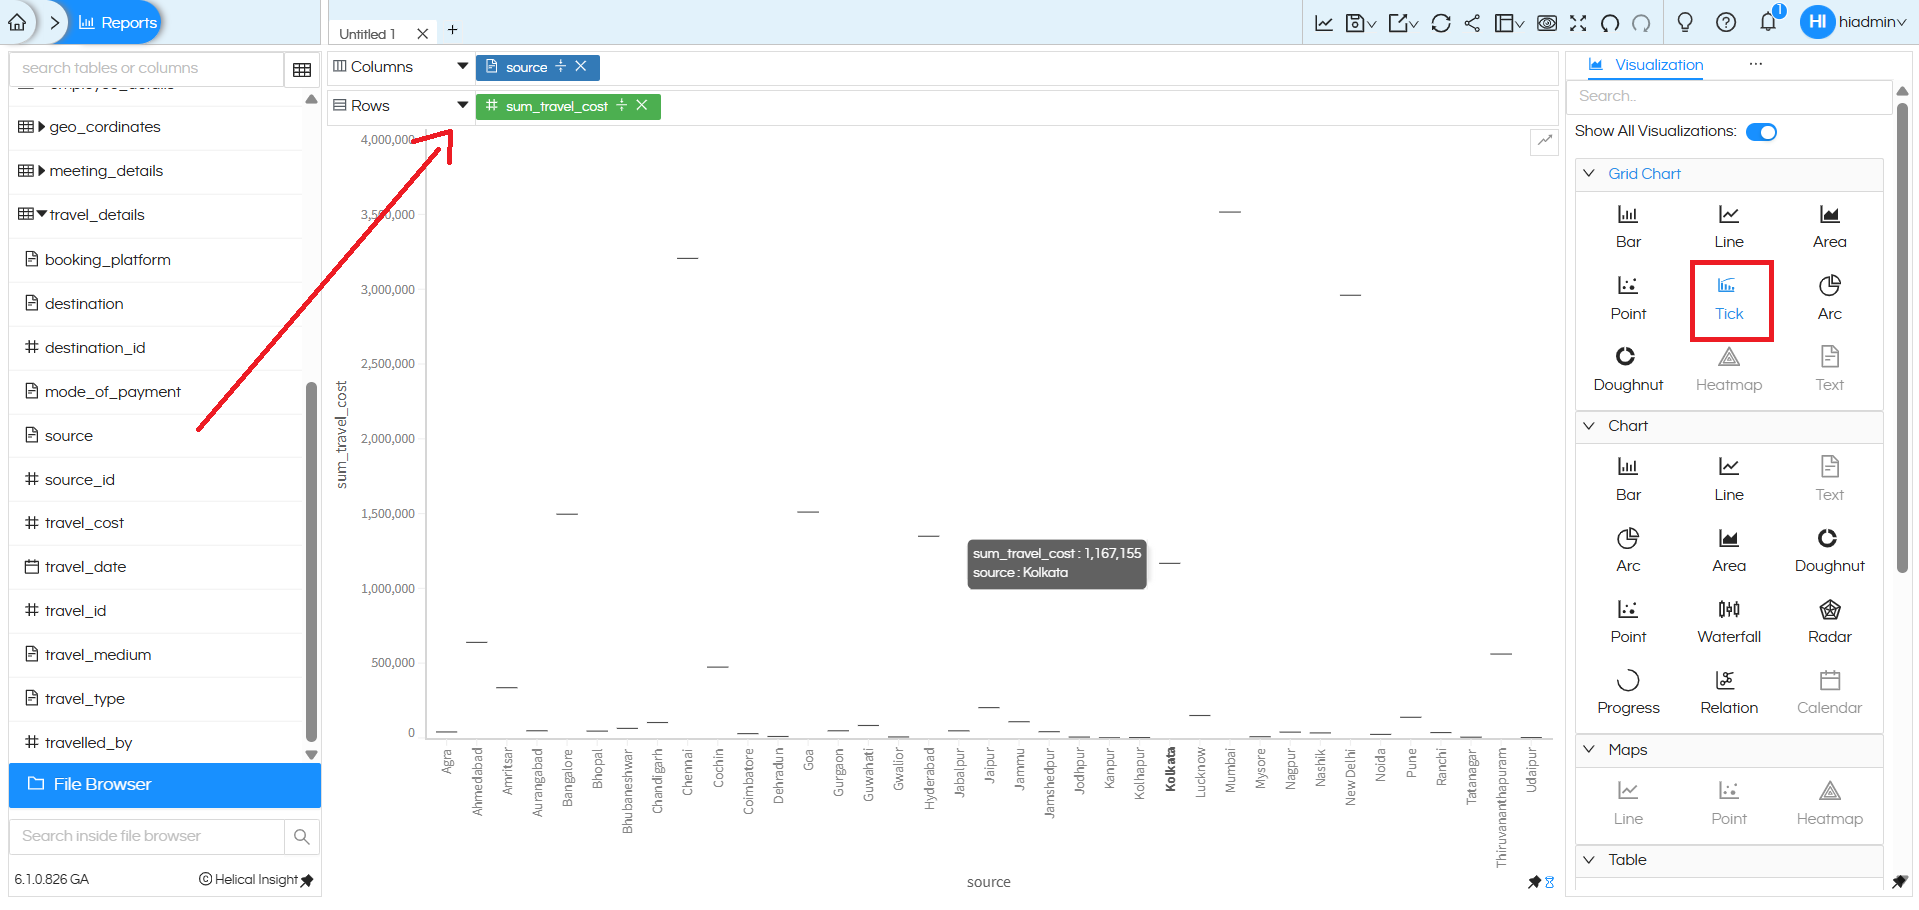
Task: Open the Rows dropdown arrow
Action: (x=462, y=105)
